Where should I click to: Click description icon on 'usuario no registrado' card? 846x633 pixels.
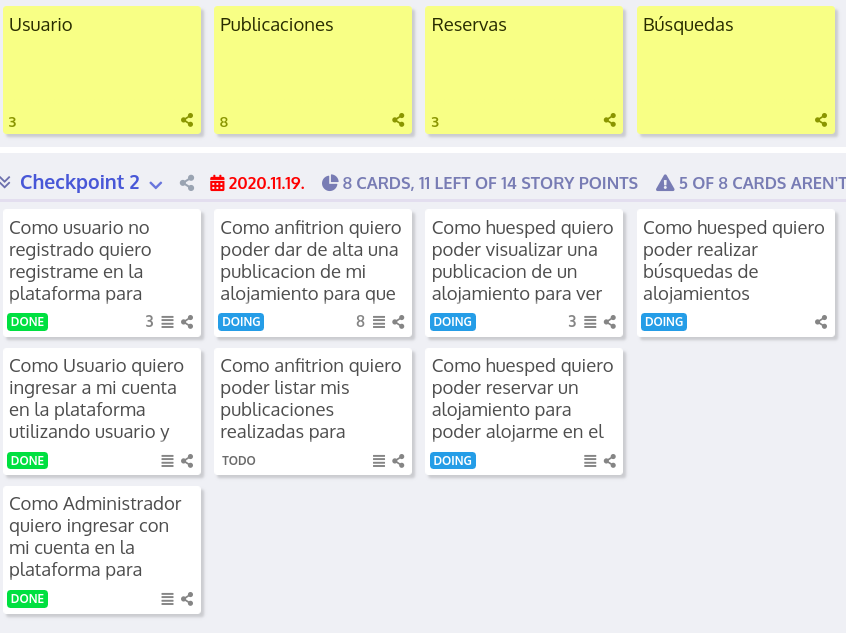(x=168, y=322)
